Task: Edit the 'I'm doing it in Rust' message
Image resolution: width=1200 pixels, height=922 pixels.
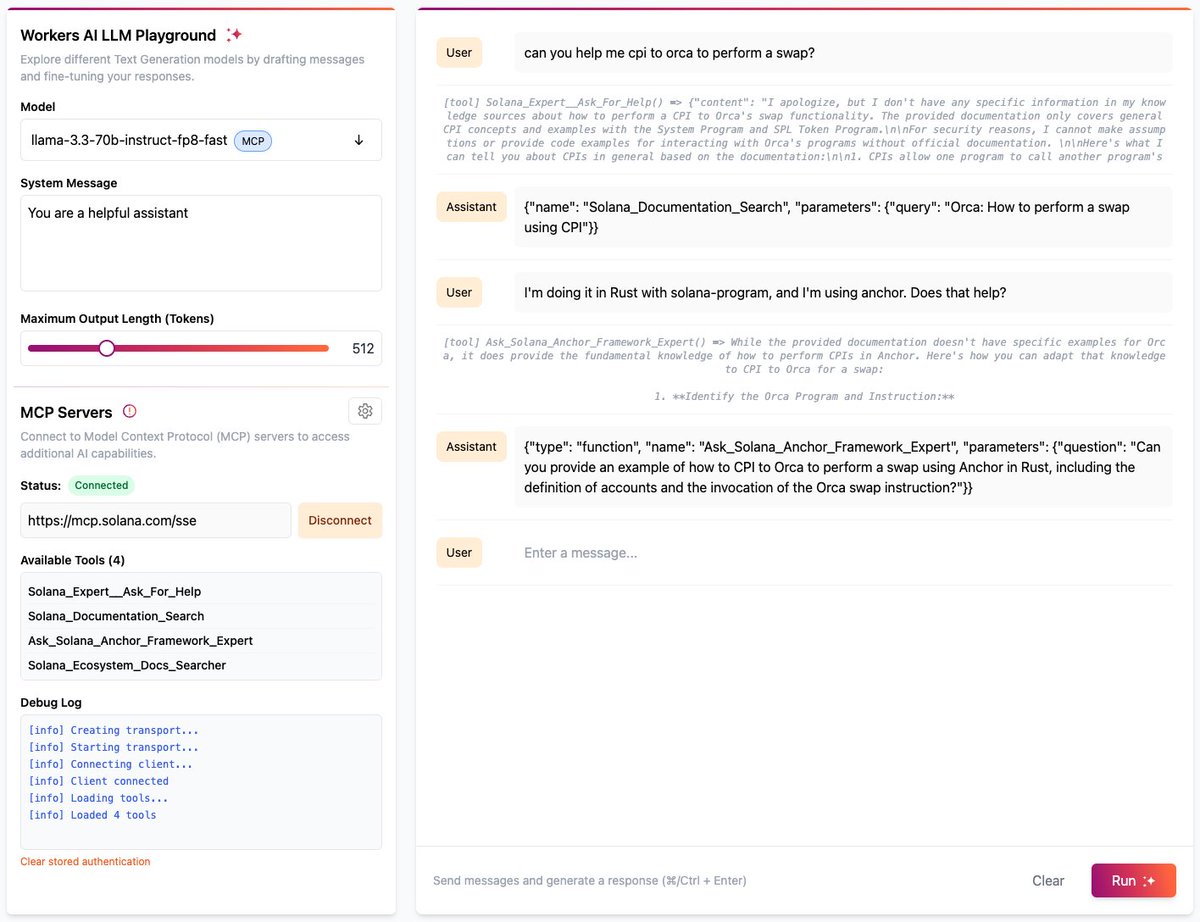Action: click(843, 293)
